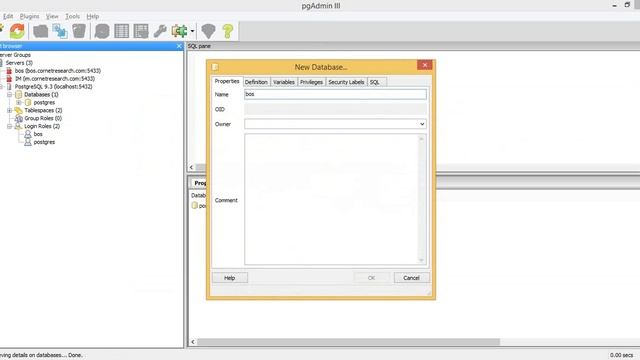Switch to the Privileges tab

(311, 82)
